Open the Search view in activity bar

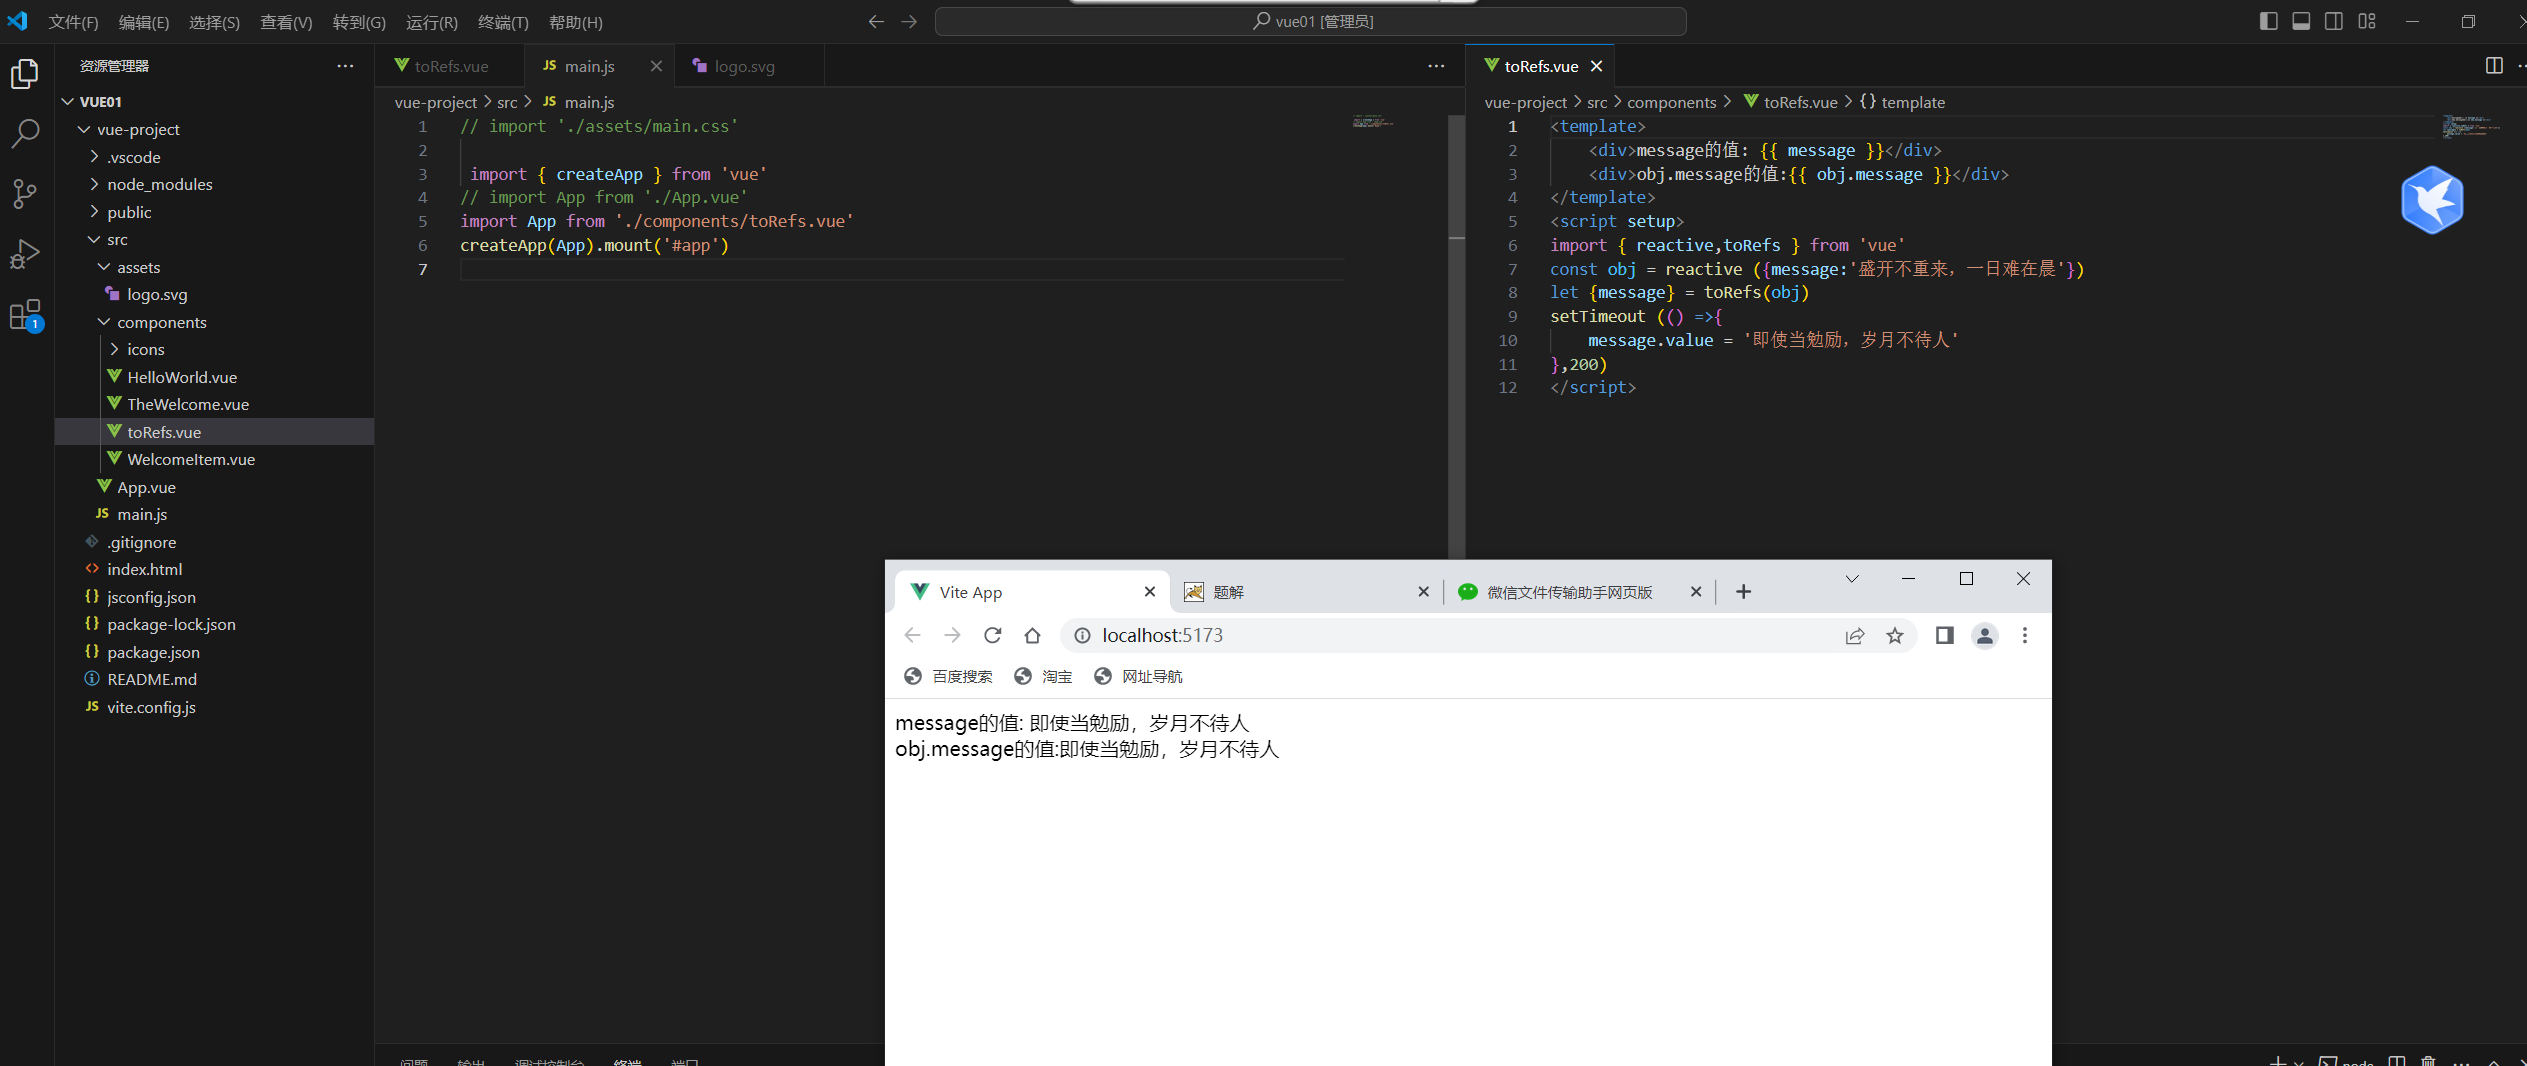point(25,133)
